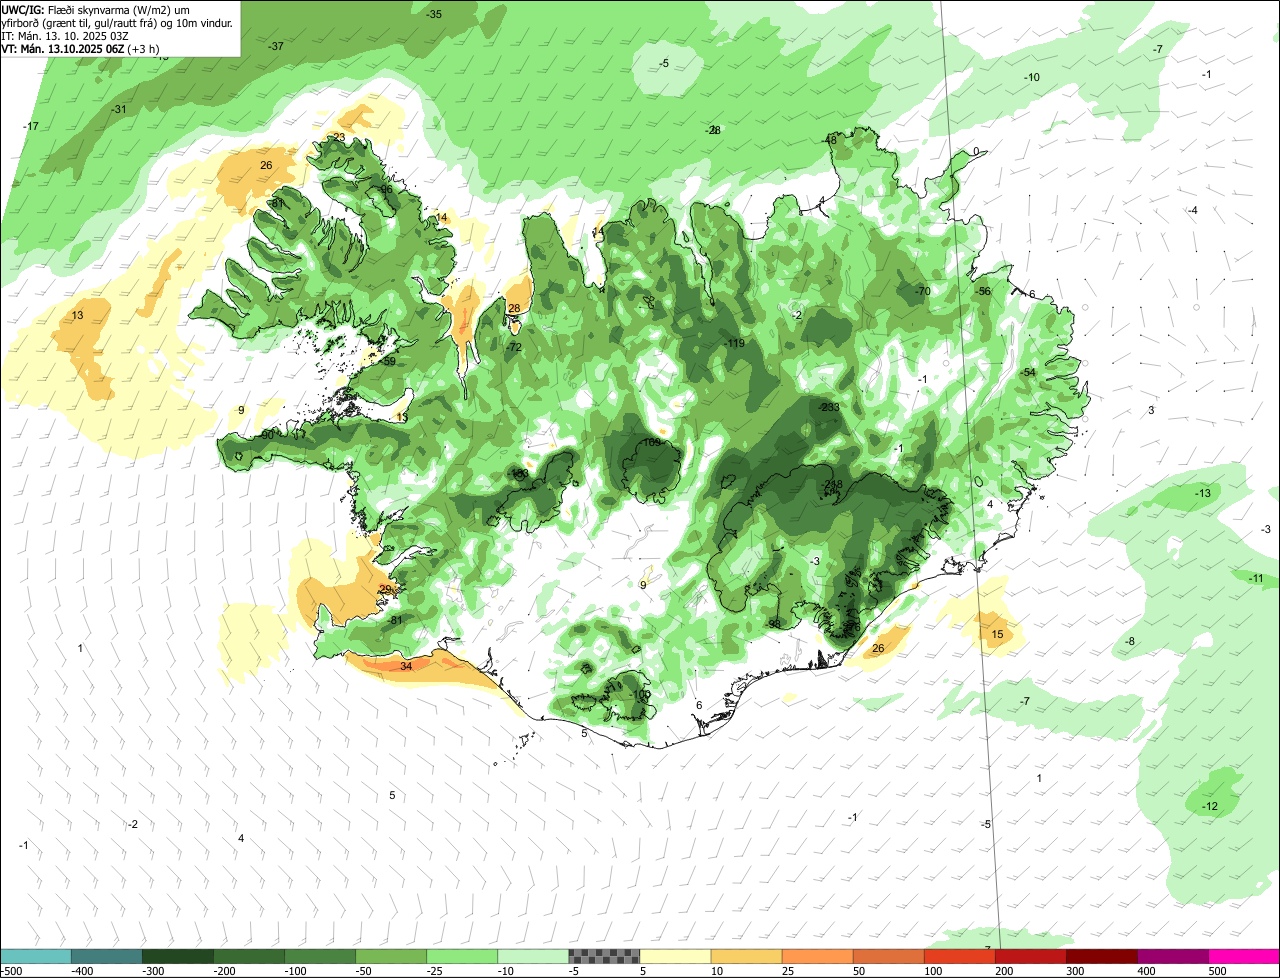This screenshot has height=978, width=1280.
Task: Click the '-48' value on the north coast
Action: (x=829, y=141)
